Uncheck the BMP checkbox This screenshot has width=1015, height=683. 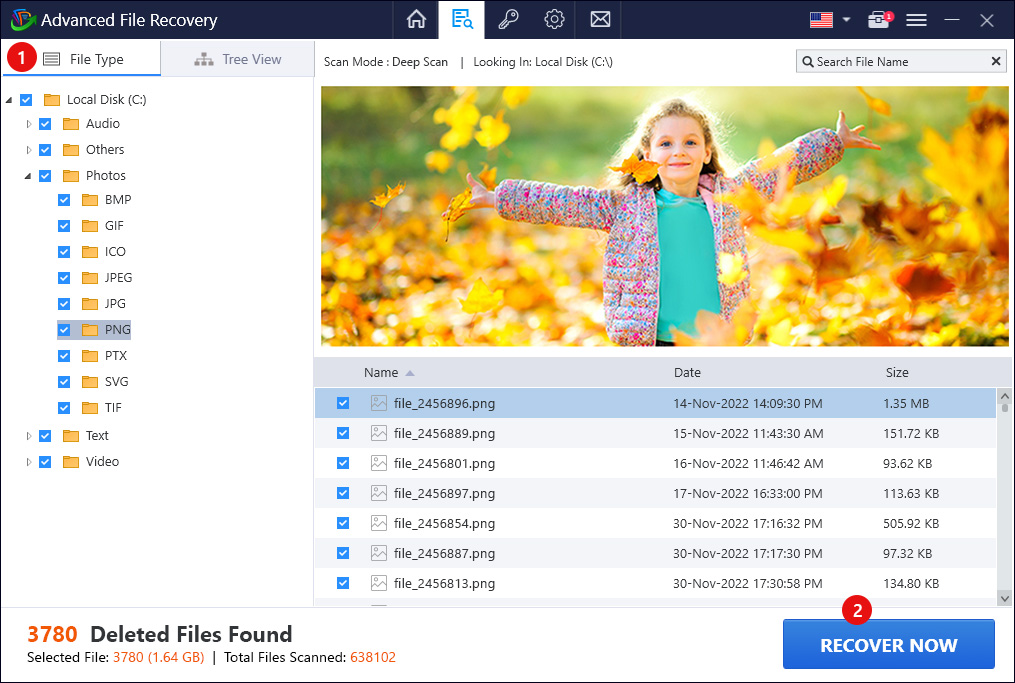(x=64, y=200)
